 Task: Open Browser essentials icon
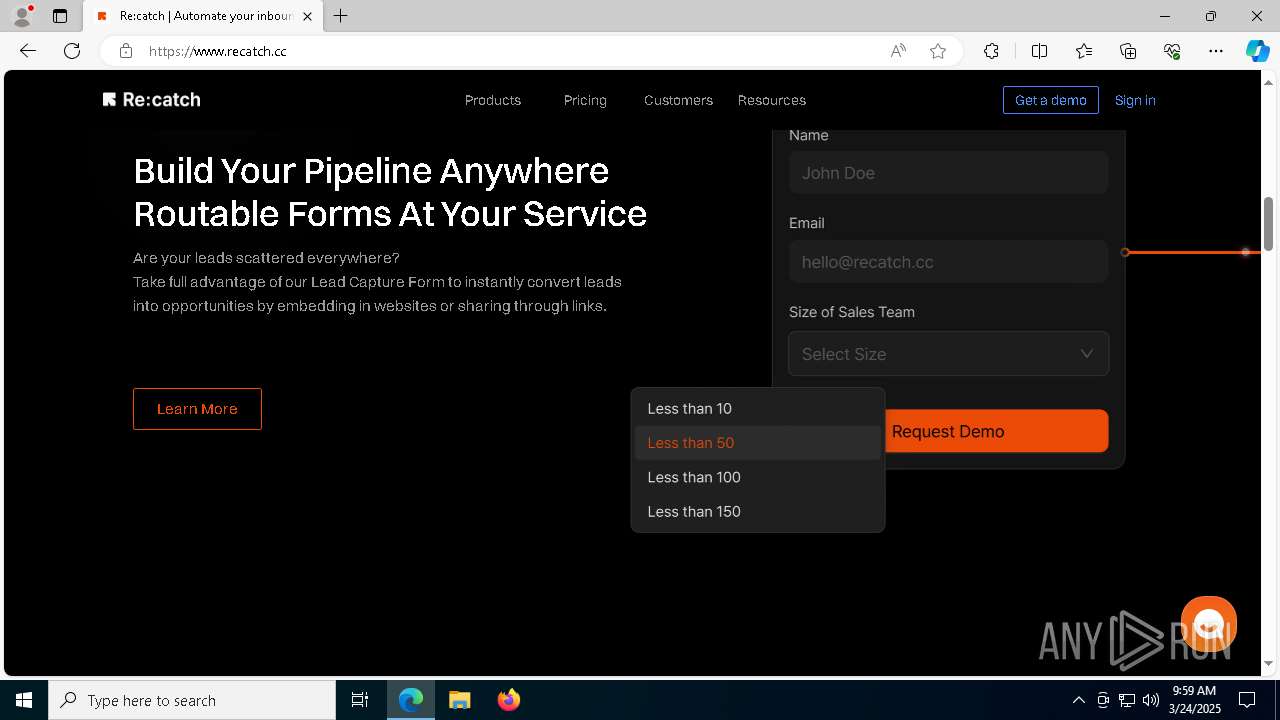[x=1172, y=51]
